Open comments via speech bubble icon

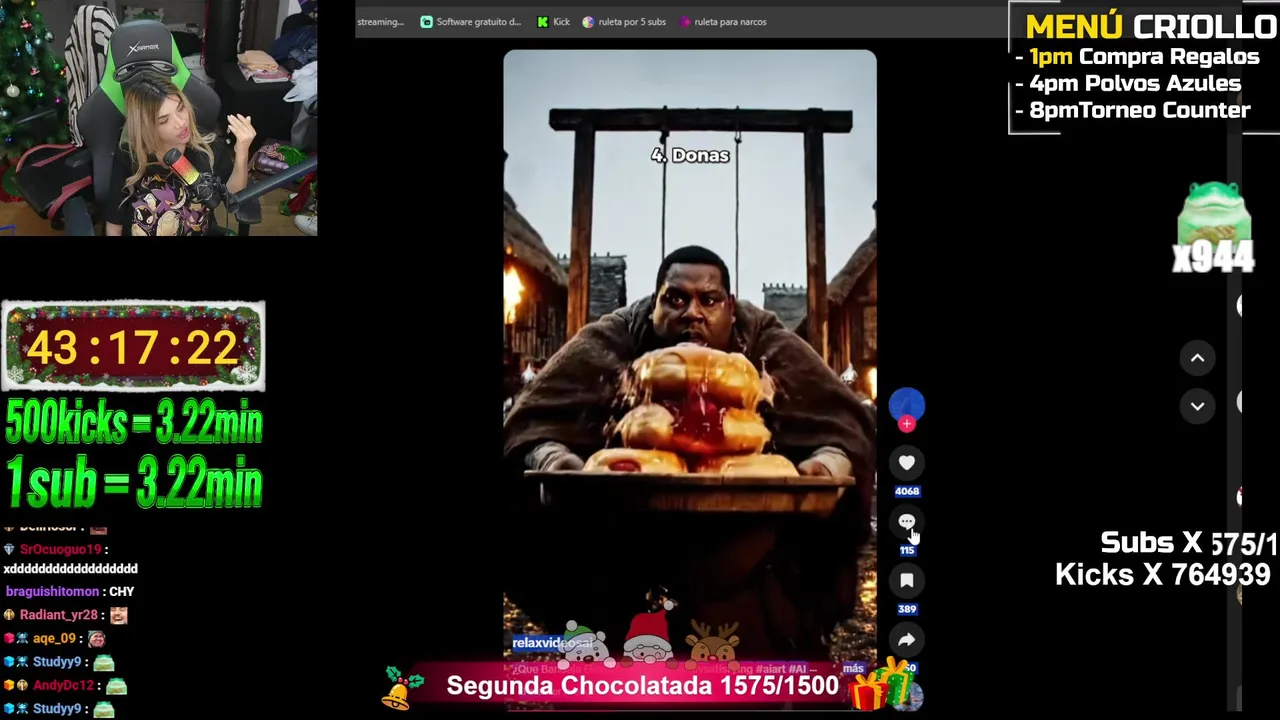pos(906,522)
